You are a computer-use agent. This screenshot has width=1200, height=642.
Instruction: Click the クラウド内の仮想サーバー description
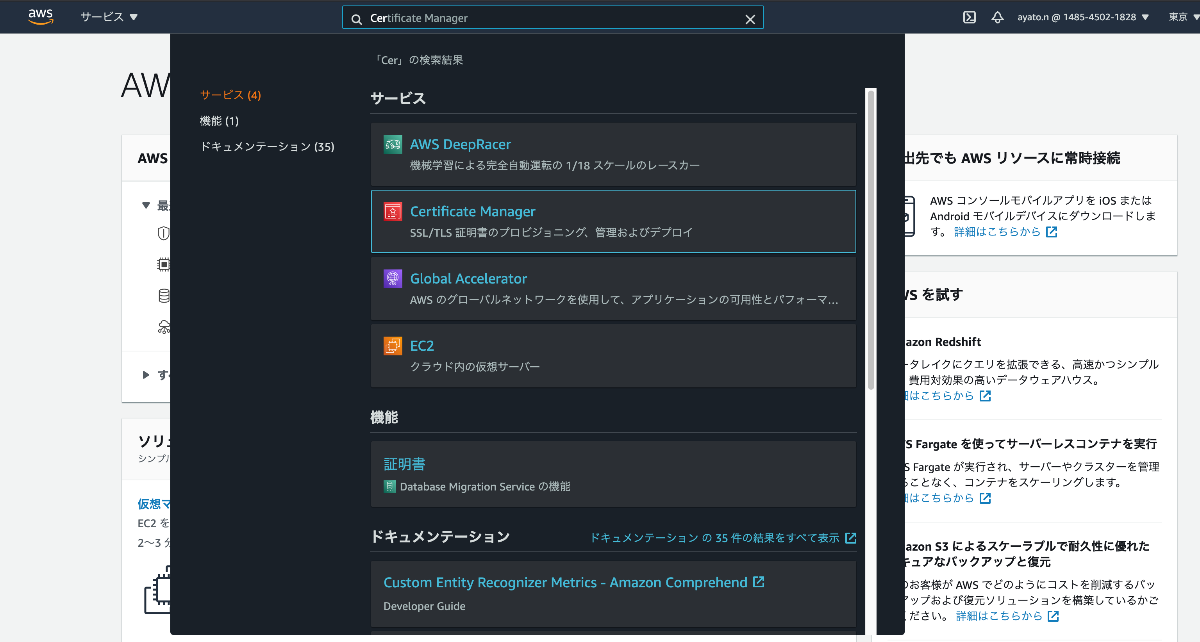pyautogui.click(x=475, y=367)
